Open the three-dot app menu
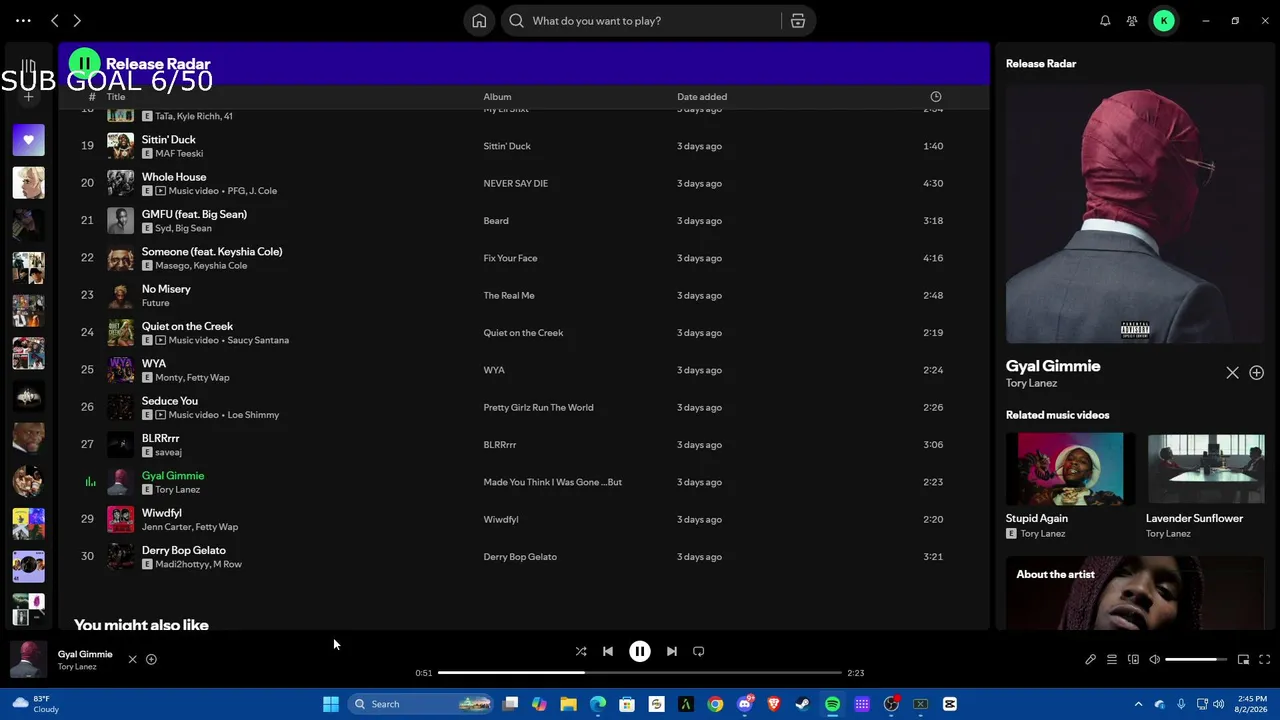Screen dimensions: 1280x720 [x=23, y=20]
